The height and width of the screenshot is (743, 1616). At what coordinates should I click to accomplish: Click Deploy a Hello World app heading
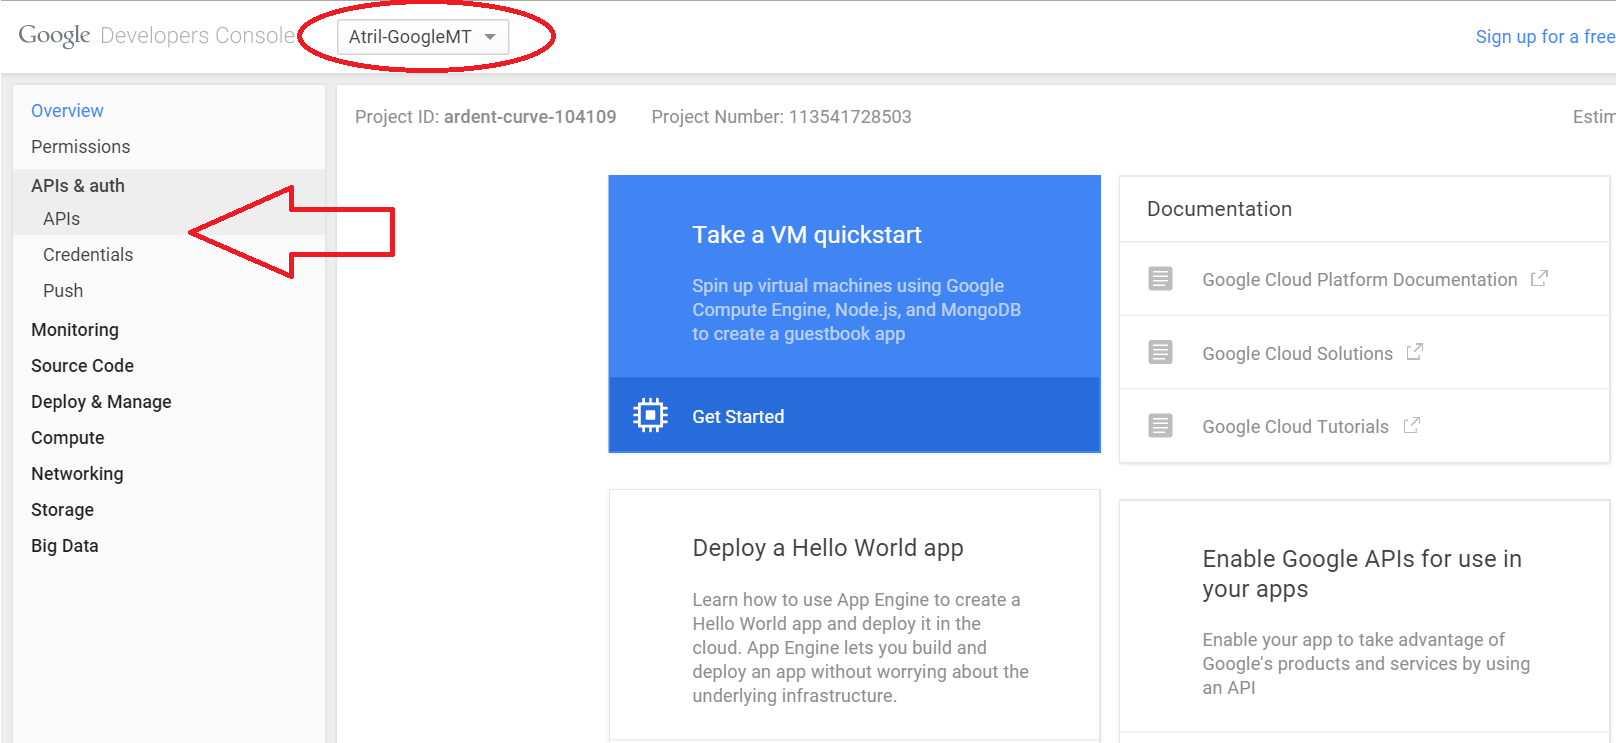(x=828, y=548)
